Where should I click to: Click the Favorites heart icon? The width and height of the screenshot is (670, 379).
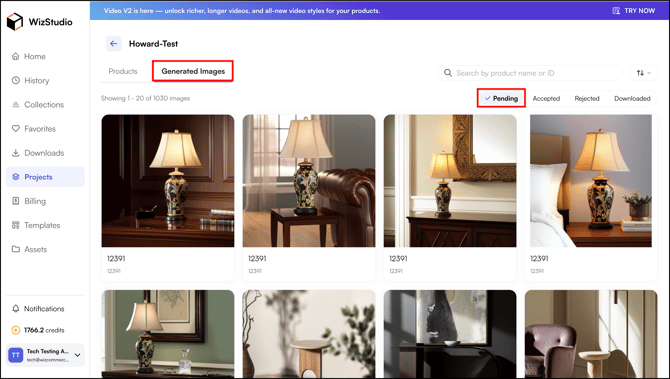coord(16,129)
